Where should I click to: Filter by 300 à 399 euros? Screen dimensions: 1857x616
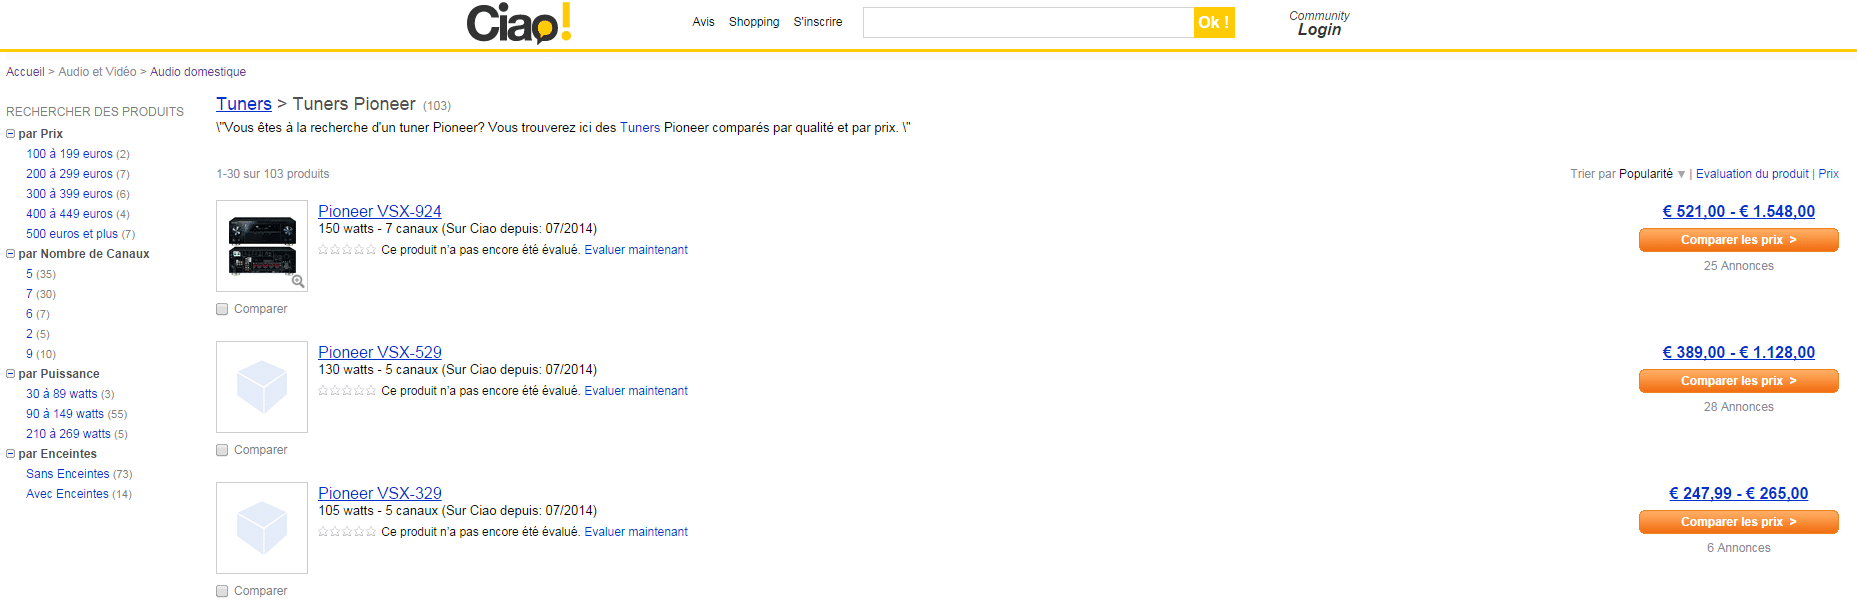(x=69, y=194)
